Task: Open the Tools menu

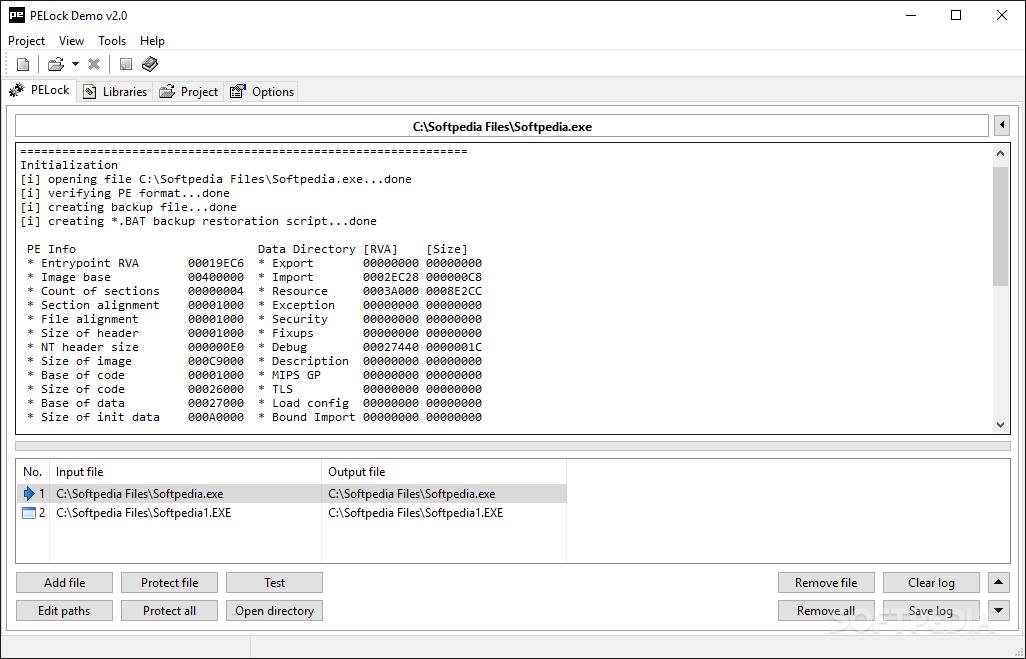Action: coord(112,41)
